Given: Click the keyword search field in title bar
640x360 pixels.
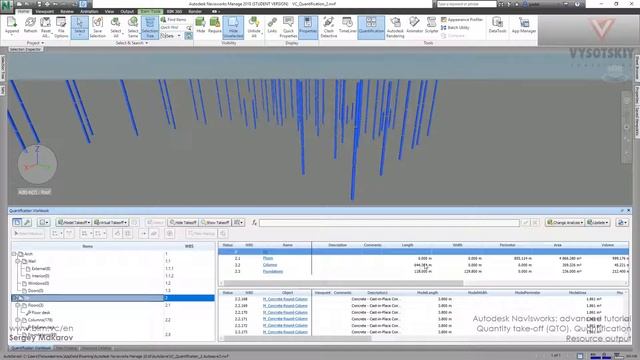Looking at the screenshot, I should coord(466,4).
